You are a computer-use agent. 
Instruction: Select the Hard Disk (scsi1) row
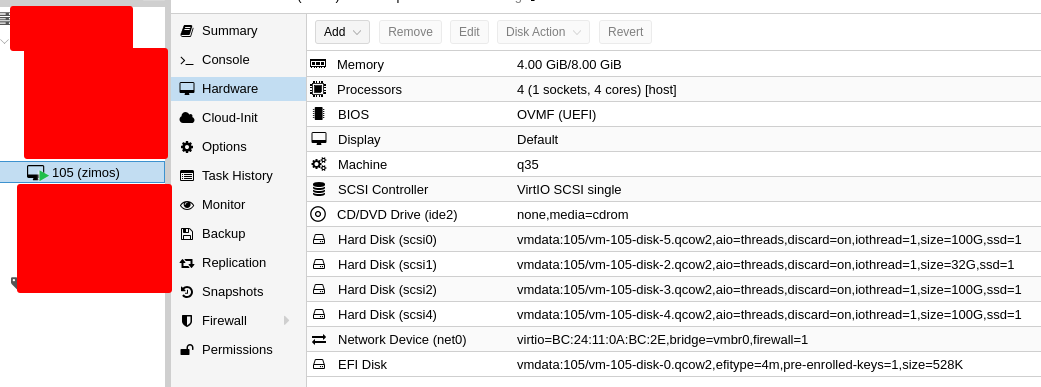coord(673,265)
